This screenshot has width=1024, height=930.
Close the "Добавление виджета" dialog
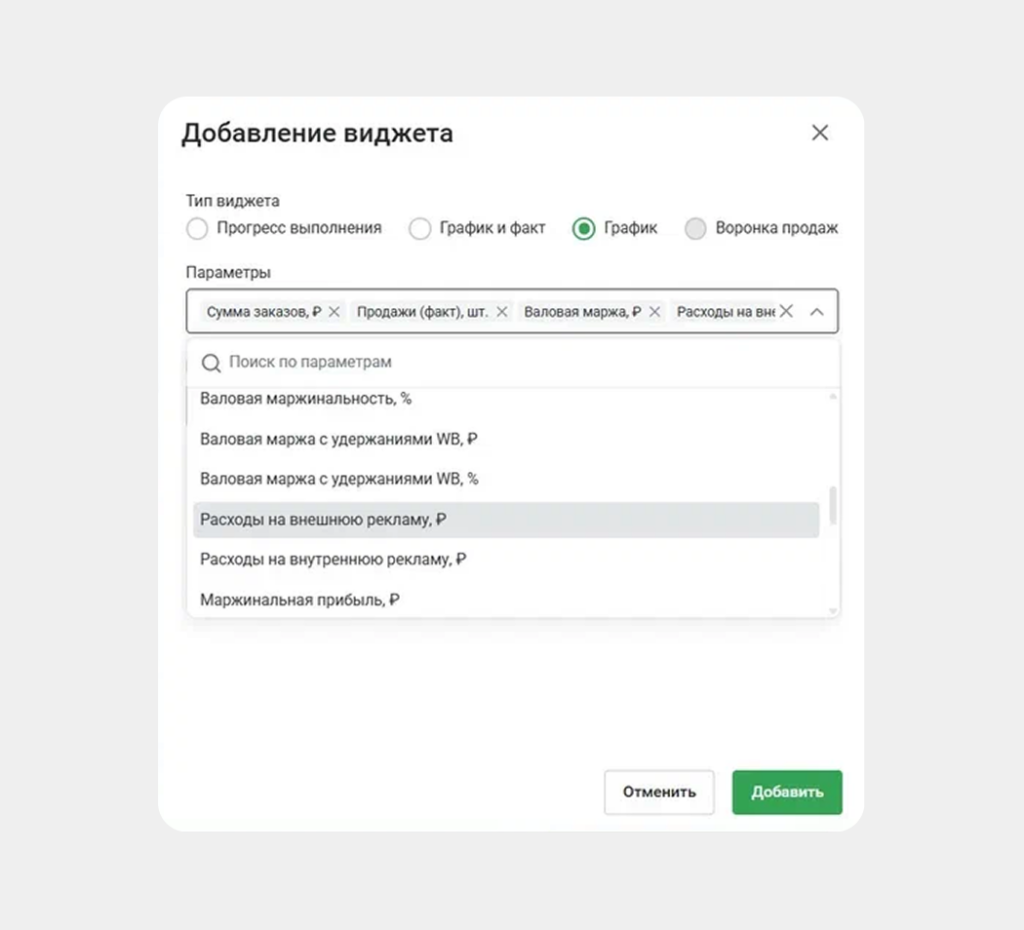[x=820, y=132]
